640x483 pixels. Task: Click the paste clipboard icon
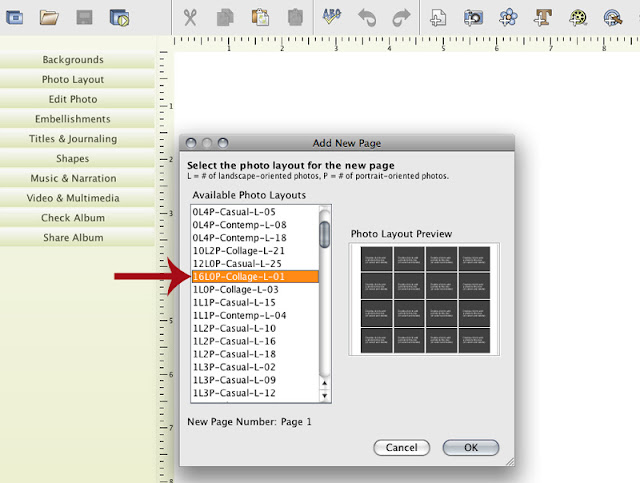point(260,18)
